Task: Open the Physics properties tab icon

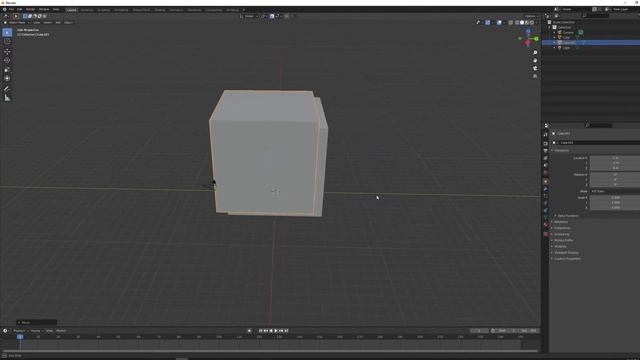Action: 546,203
